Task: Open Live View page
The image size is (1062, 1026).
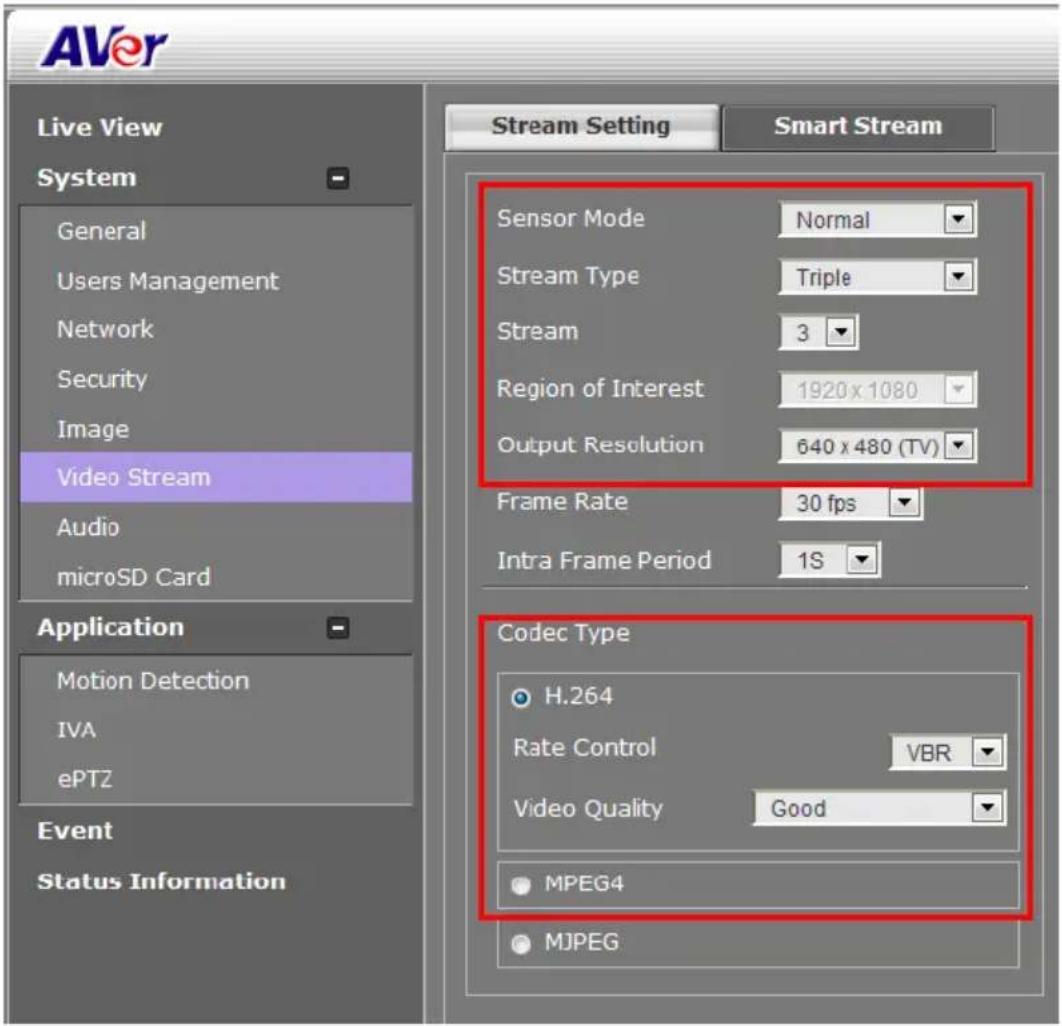Action: tap(100, 127)
